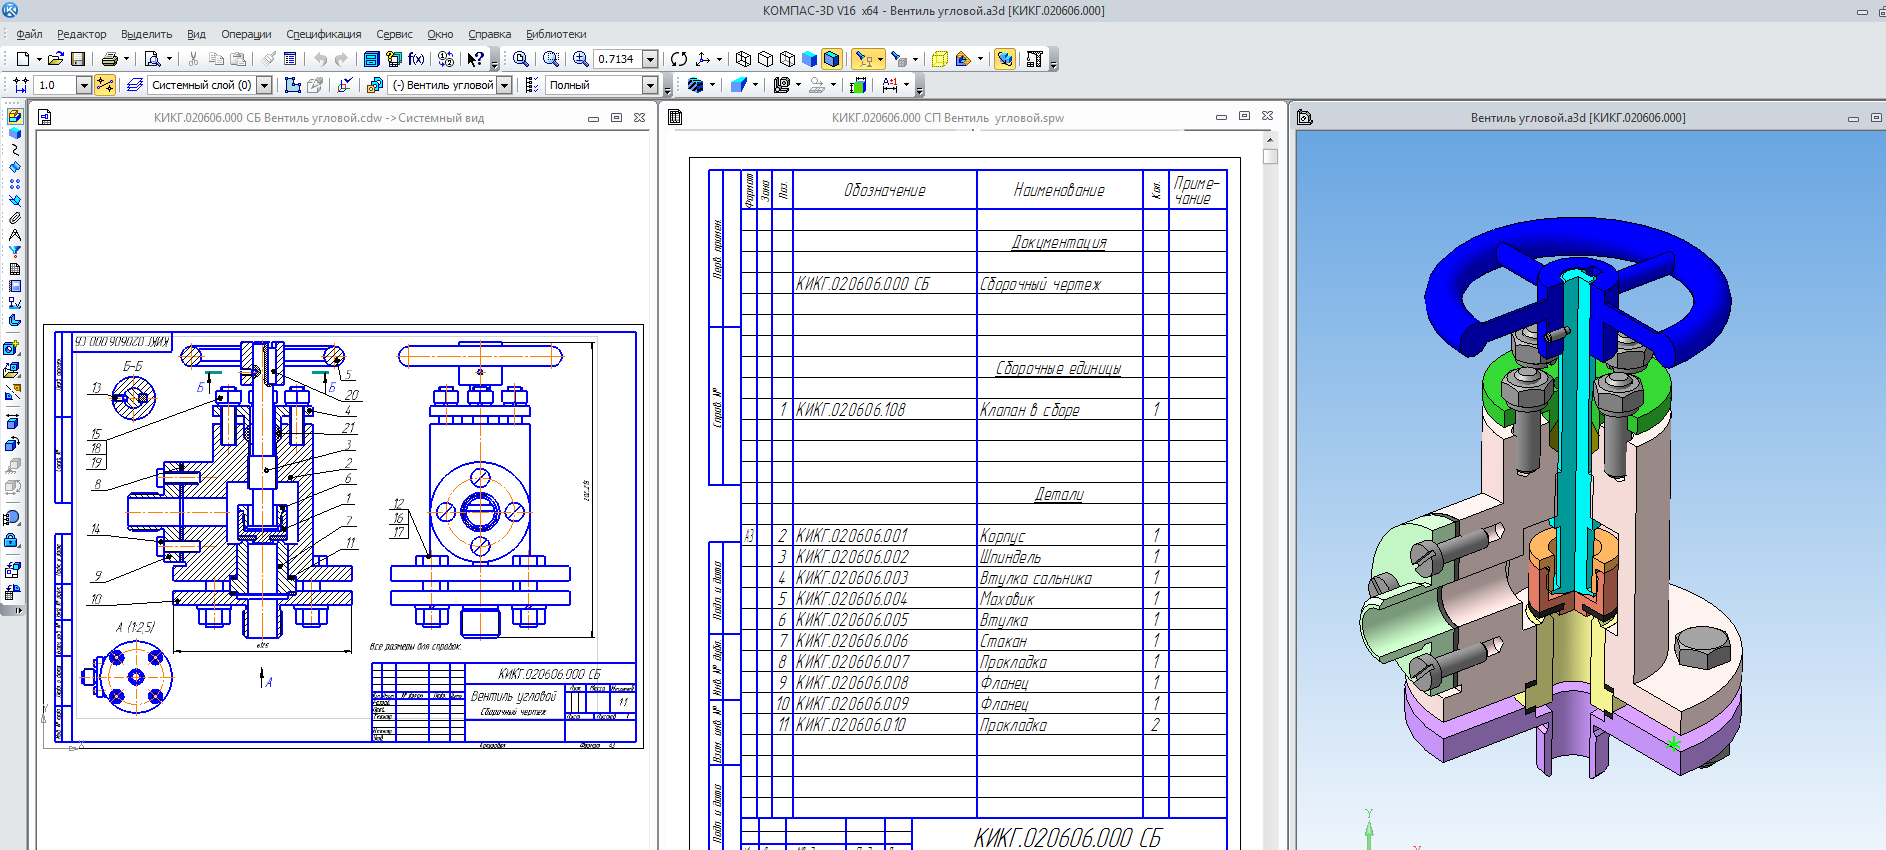Expand the section striped cube dropdown arrow

[x=712, y=85]
